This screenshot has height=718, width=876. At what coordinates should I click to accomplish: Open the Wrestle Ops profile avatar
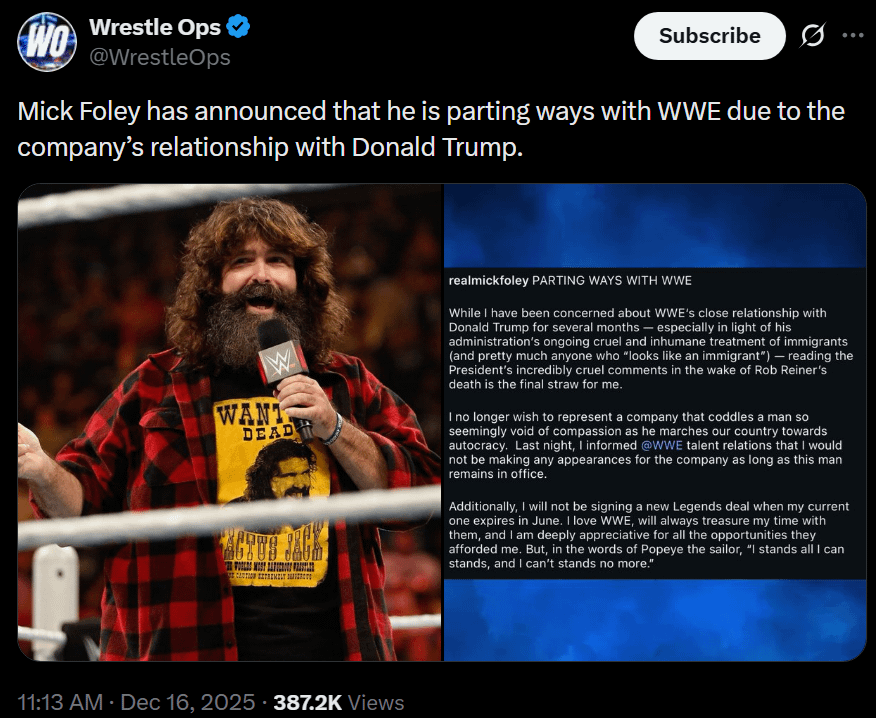47,42
